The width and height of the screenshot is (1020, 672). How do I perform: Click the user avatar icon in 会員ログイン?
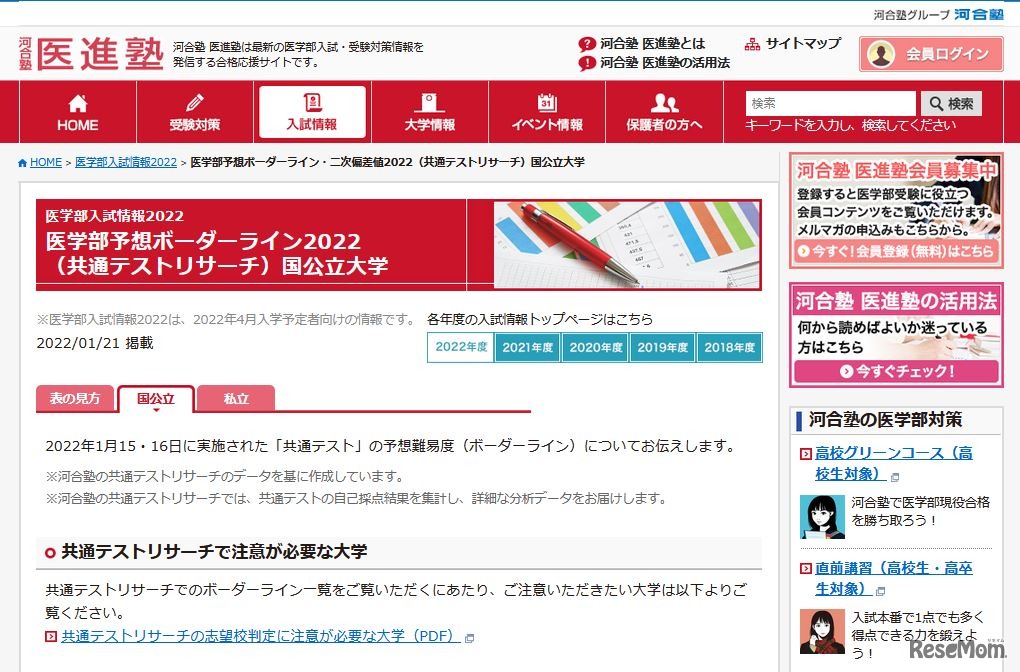point(881,54)
